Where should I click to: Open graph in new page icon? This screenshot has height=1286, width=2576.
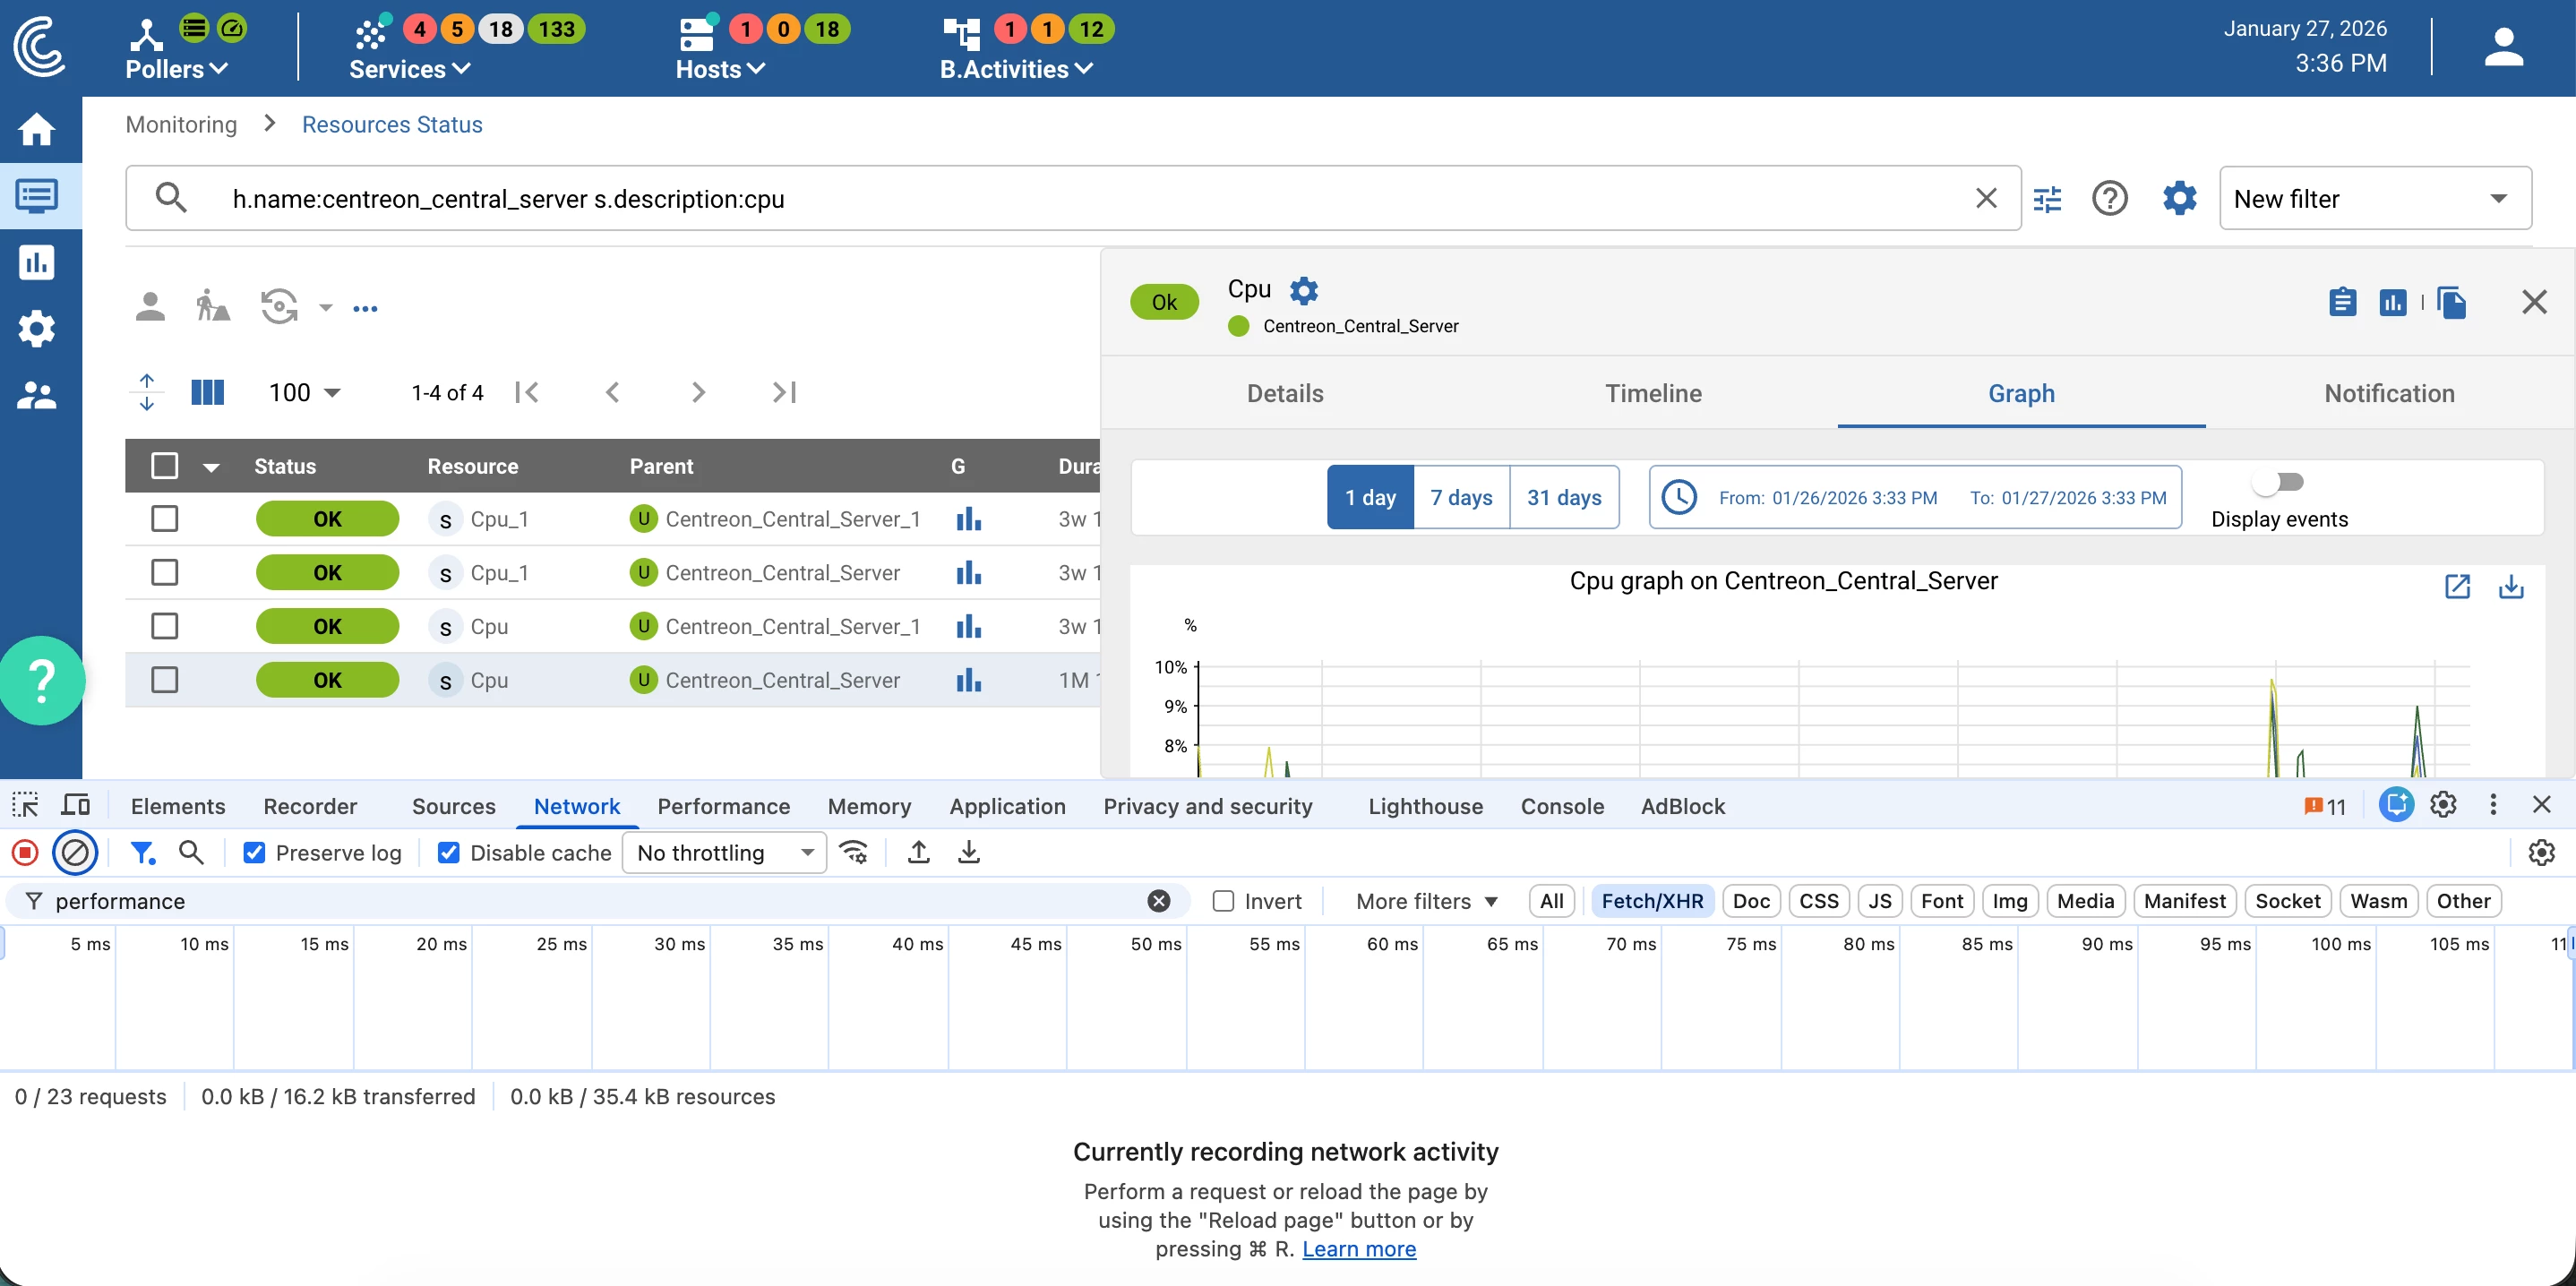click(2457, 587)
